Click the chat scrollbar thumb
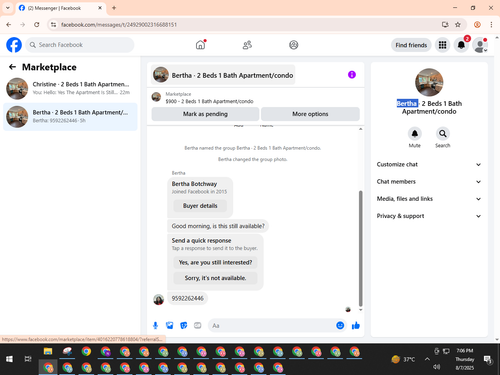Image resolution: width=500 pixels, height=375 pixels. point(360,248)
